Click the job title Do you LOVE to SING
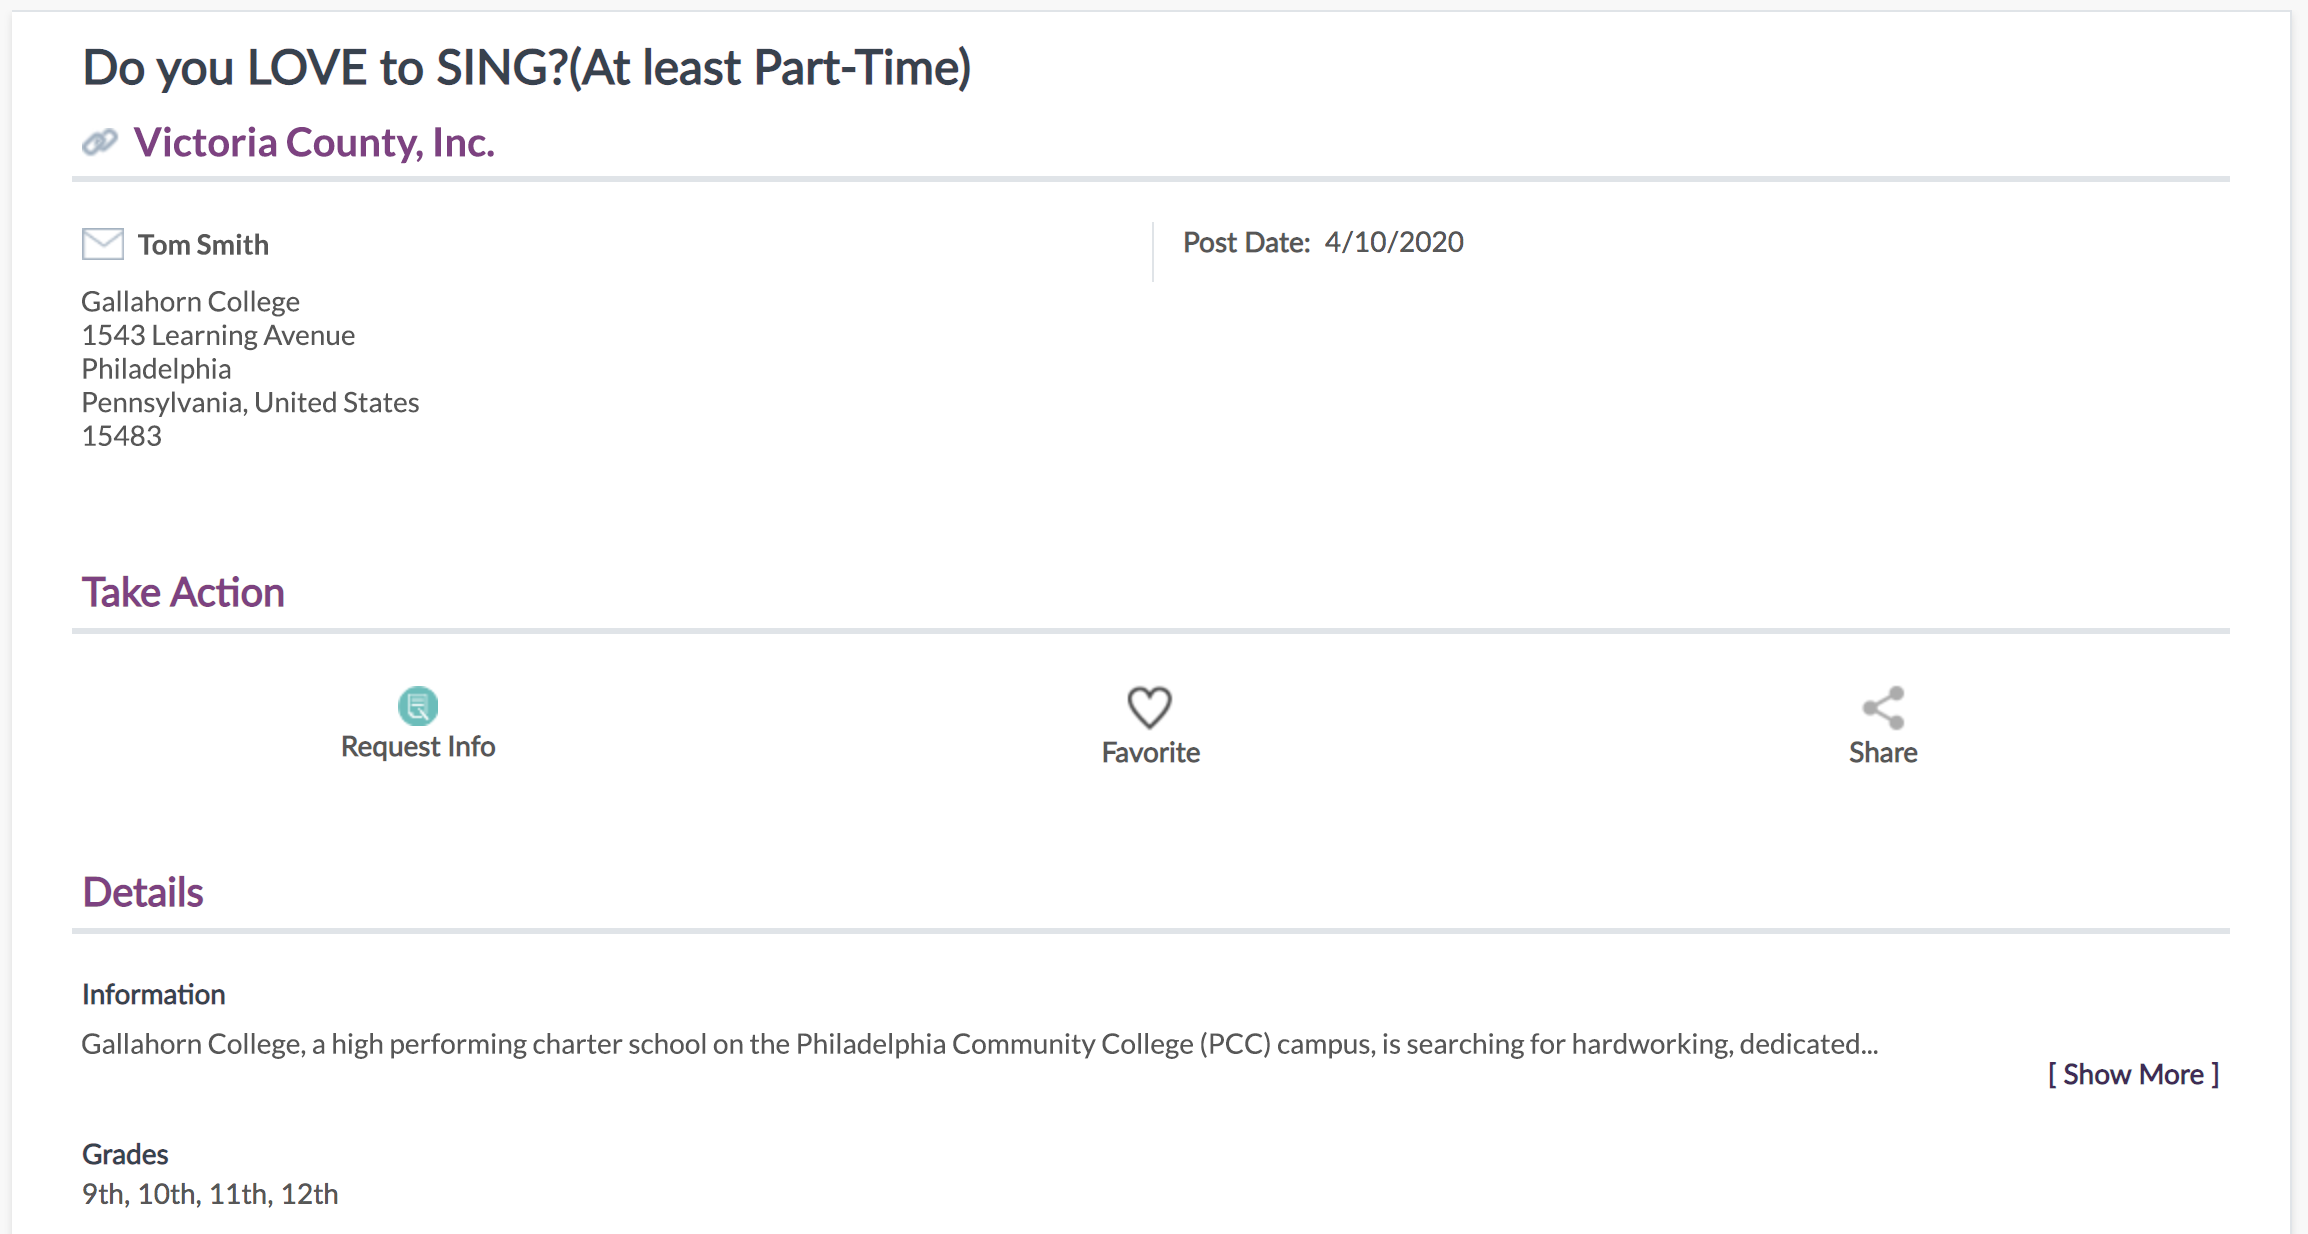 (x=527, y=68)
